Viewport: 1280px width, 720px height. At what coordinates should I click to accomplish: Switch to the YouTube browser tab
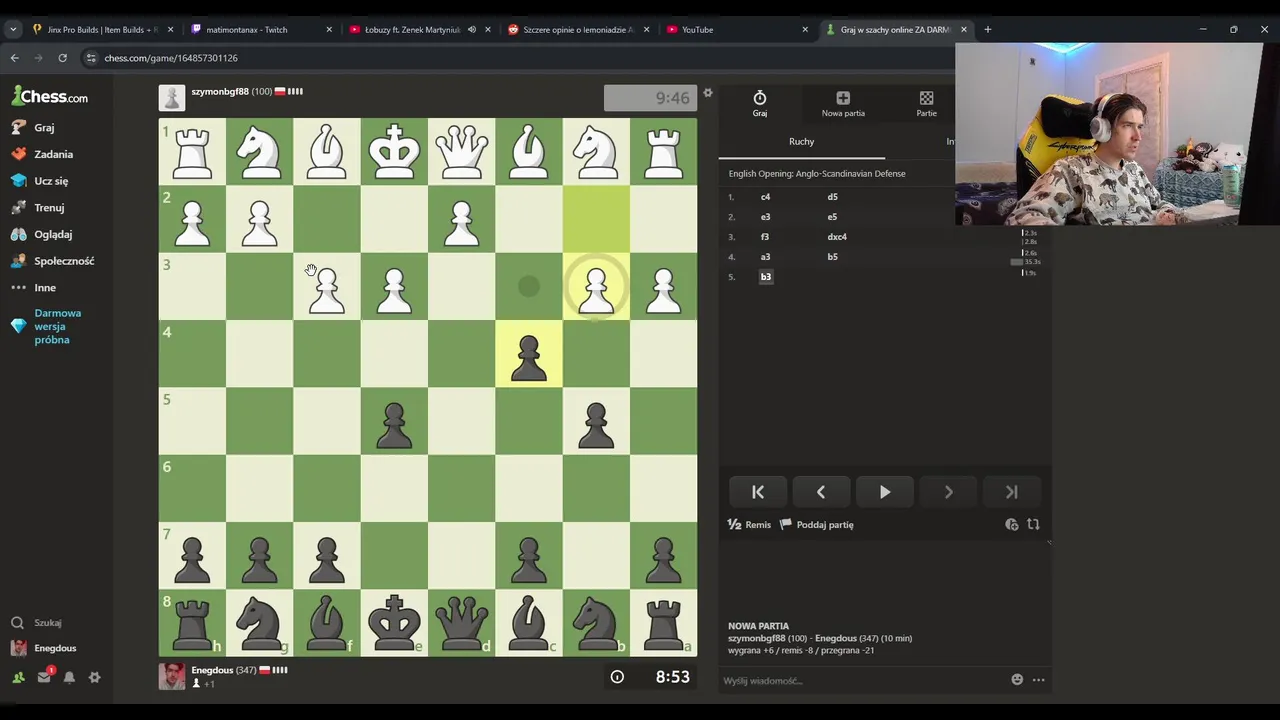pos(737,30)
